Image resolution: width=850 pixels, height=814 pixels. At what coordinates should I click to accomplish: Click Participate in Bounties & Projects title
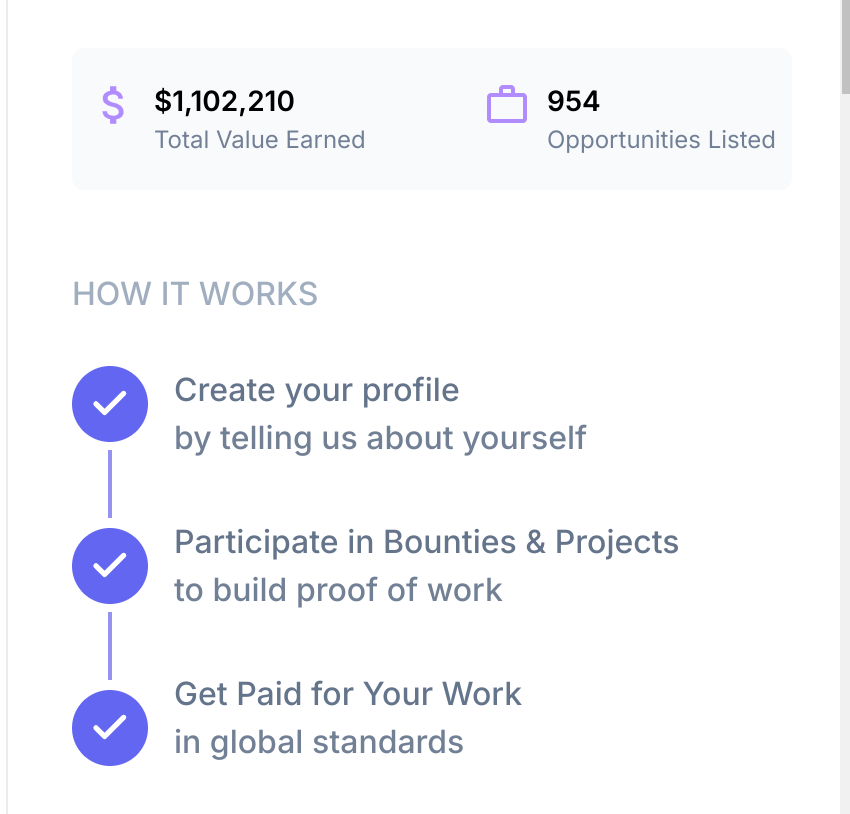(427, 542)
